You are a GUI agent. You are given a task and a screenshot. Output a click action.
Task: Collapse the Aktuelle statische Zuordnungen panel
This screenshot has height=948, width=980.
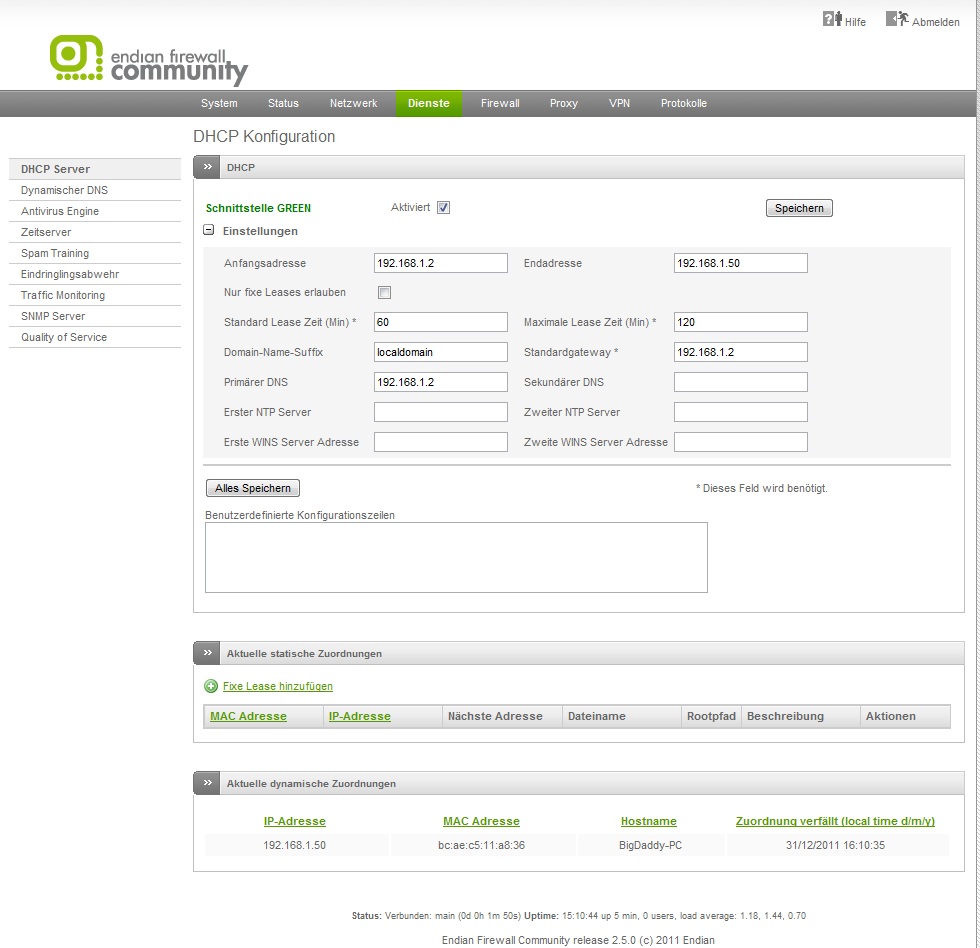click(208, 653)
